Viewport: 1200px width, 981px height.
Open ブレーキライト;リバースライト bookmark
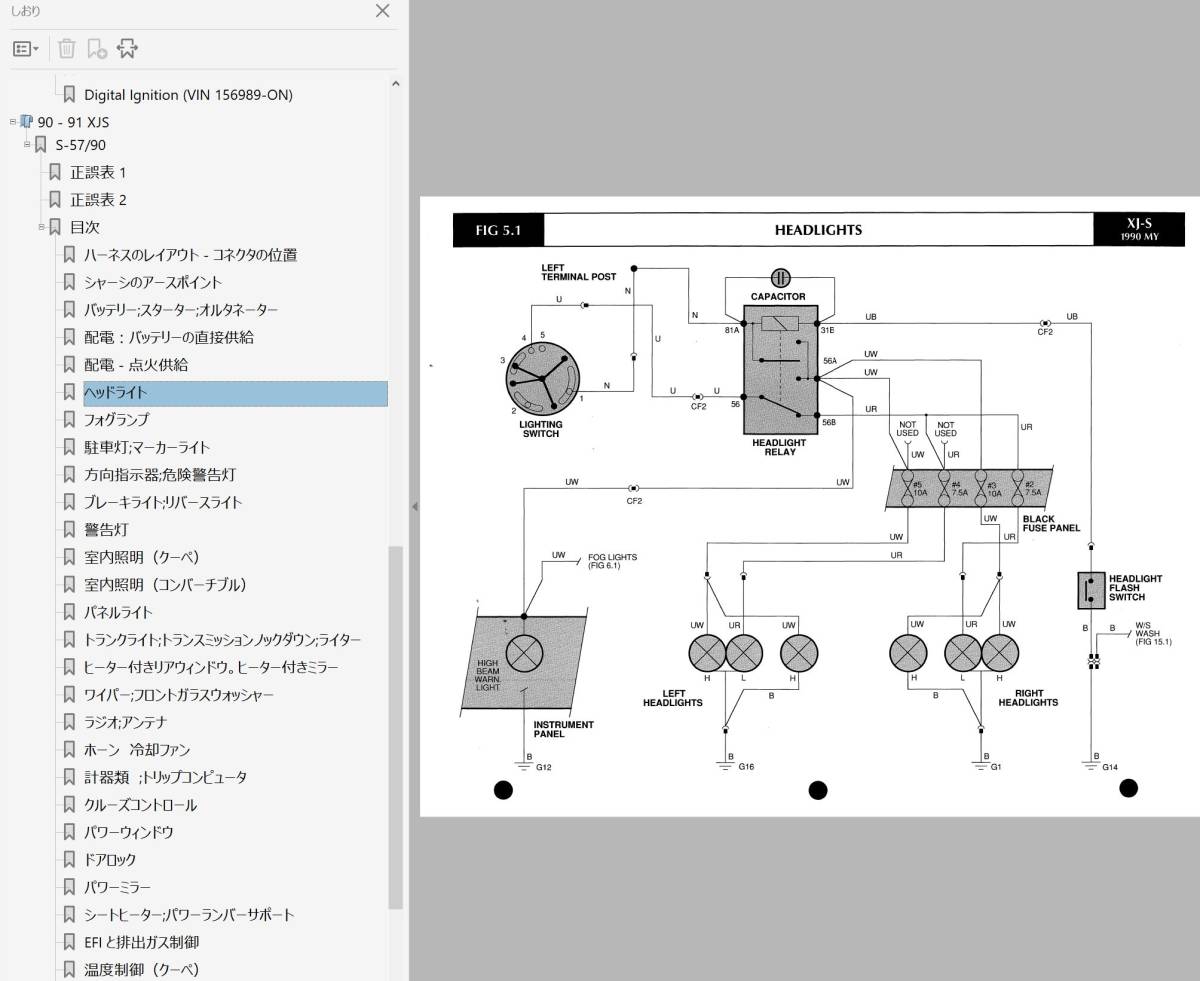point(163,502)
